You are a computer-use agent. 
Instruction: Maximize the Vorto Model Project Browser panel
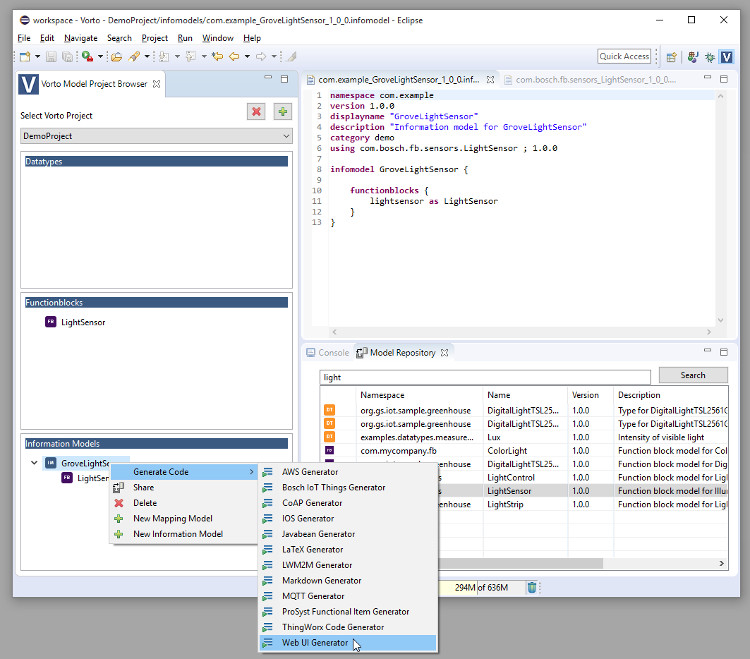coord(284,78)
